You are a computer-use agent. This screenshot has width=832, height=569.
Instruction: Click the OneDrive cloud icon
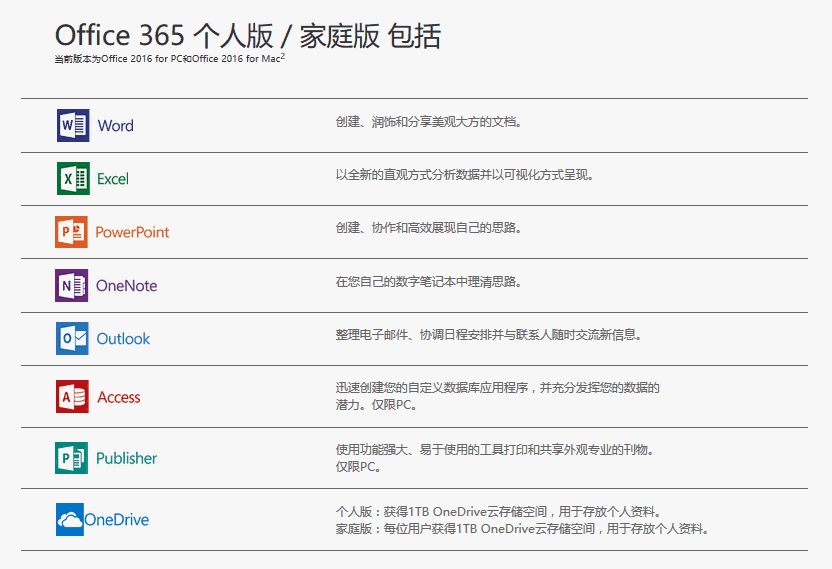70,519
